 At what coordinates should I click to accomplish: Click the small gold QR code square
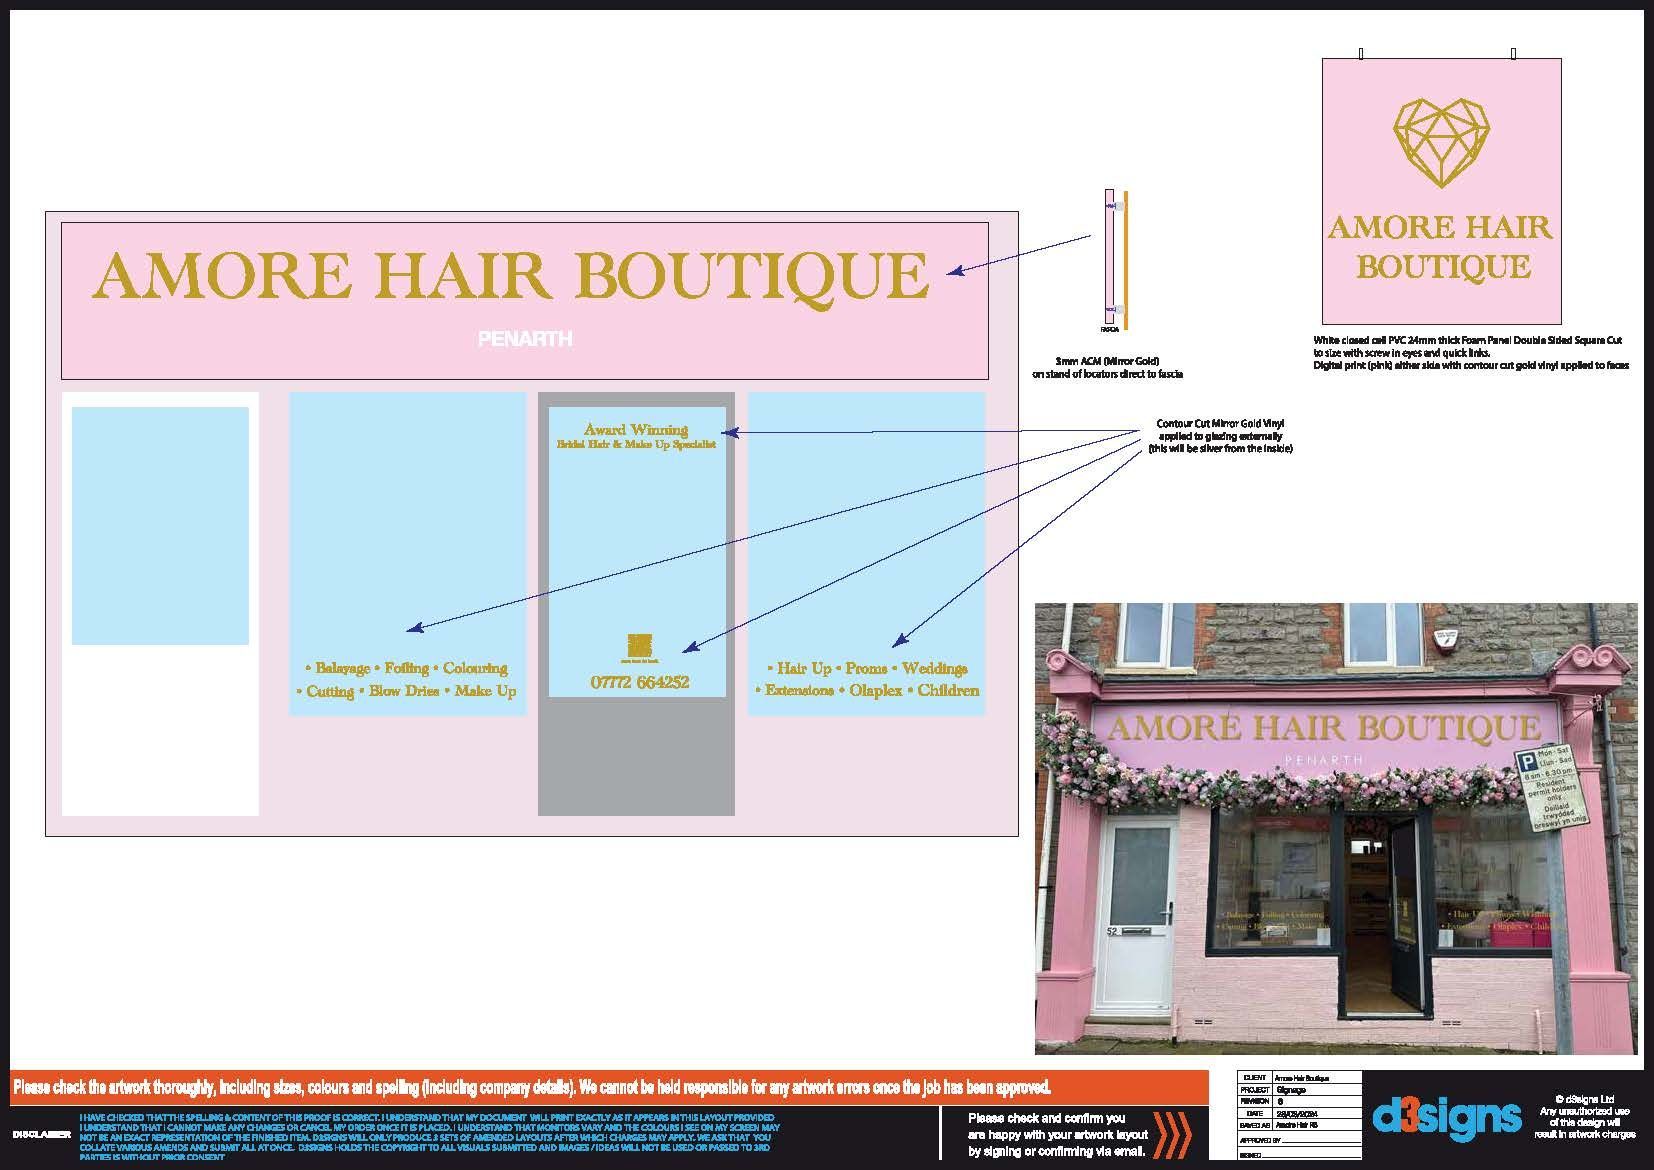pyautogui.click(x=638, y=645)
